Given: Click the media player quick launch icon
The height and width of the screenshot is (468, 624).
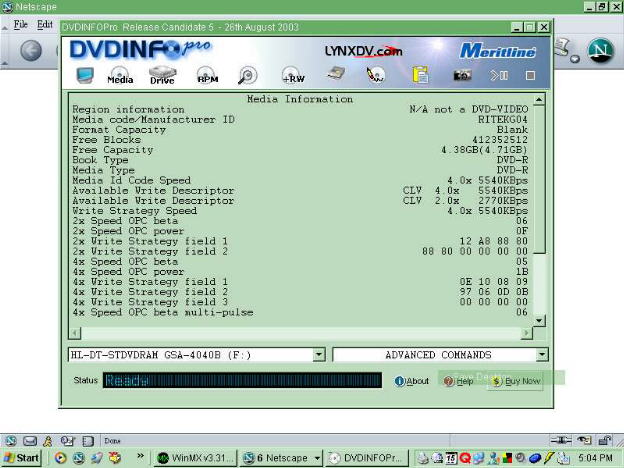Looking at the screenshot, I should 60,458.
